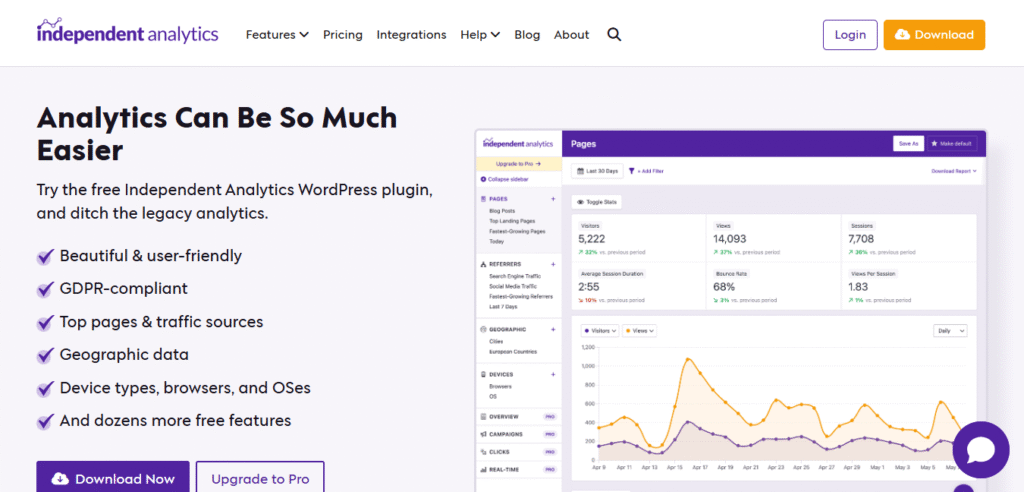The image size is (1024, 492).
Task: Click the plus icon beside Pages section
Action: click(x=553, y=199)
